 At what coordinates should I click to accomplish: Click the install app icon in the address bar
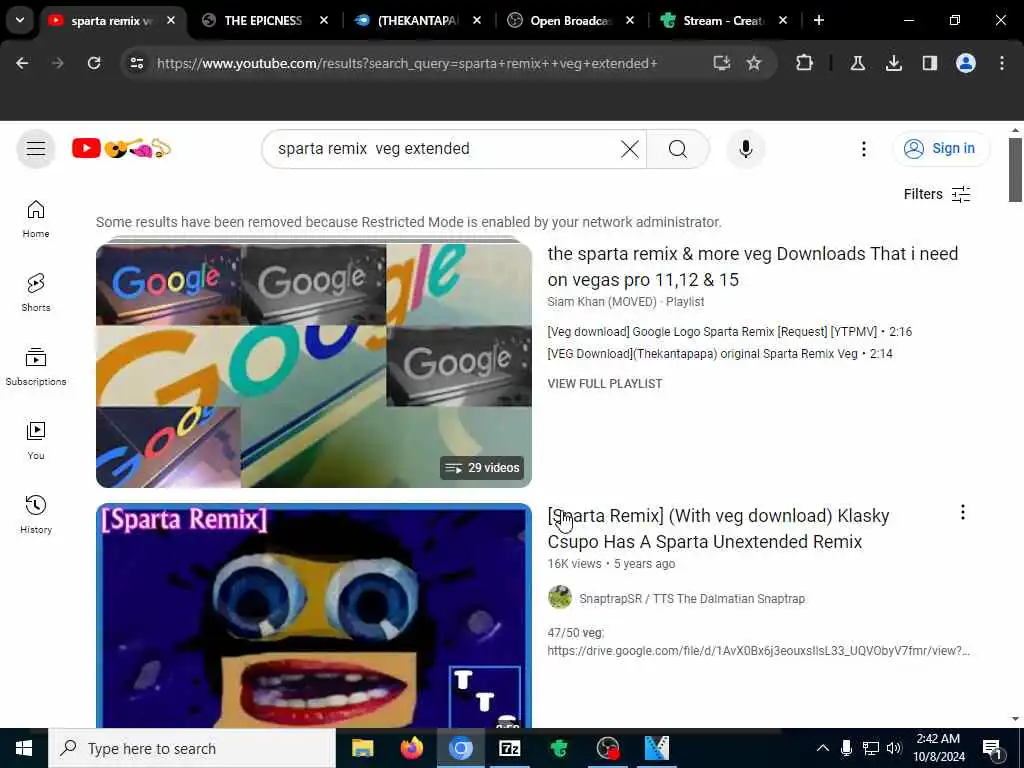pos(721,63)
